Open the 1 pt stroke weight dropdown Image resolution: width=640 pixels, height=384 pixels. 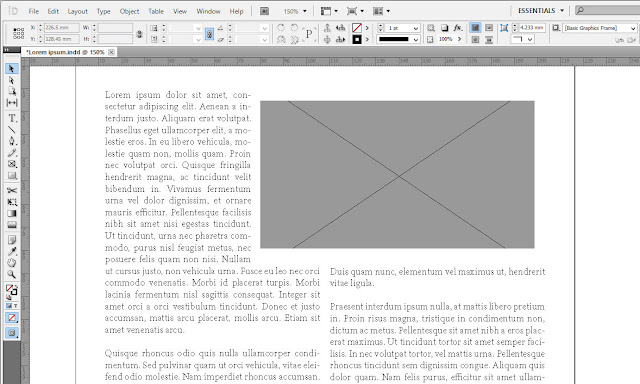point(416,28)
